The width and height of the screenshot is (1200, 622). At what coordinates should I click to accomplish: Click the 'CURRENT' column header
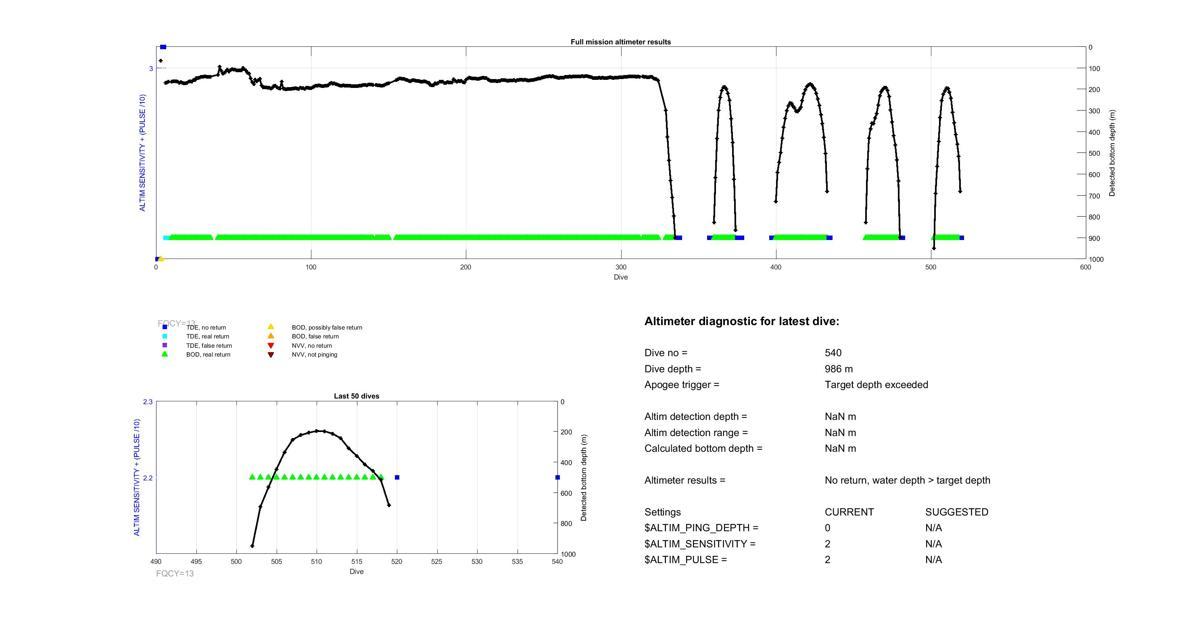click(849, 512)
